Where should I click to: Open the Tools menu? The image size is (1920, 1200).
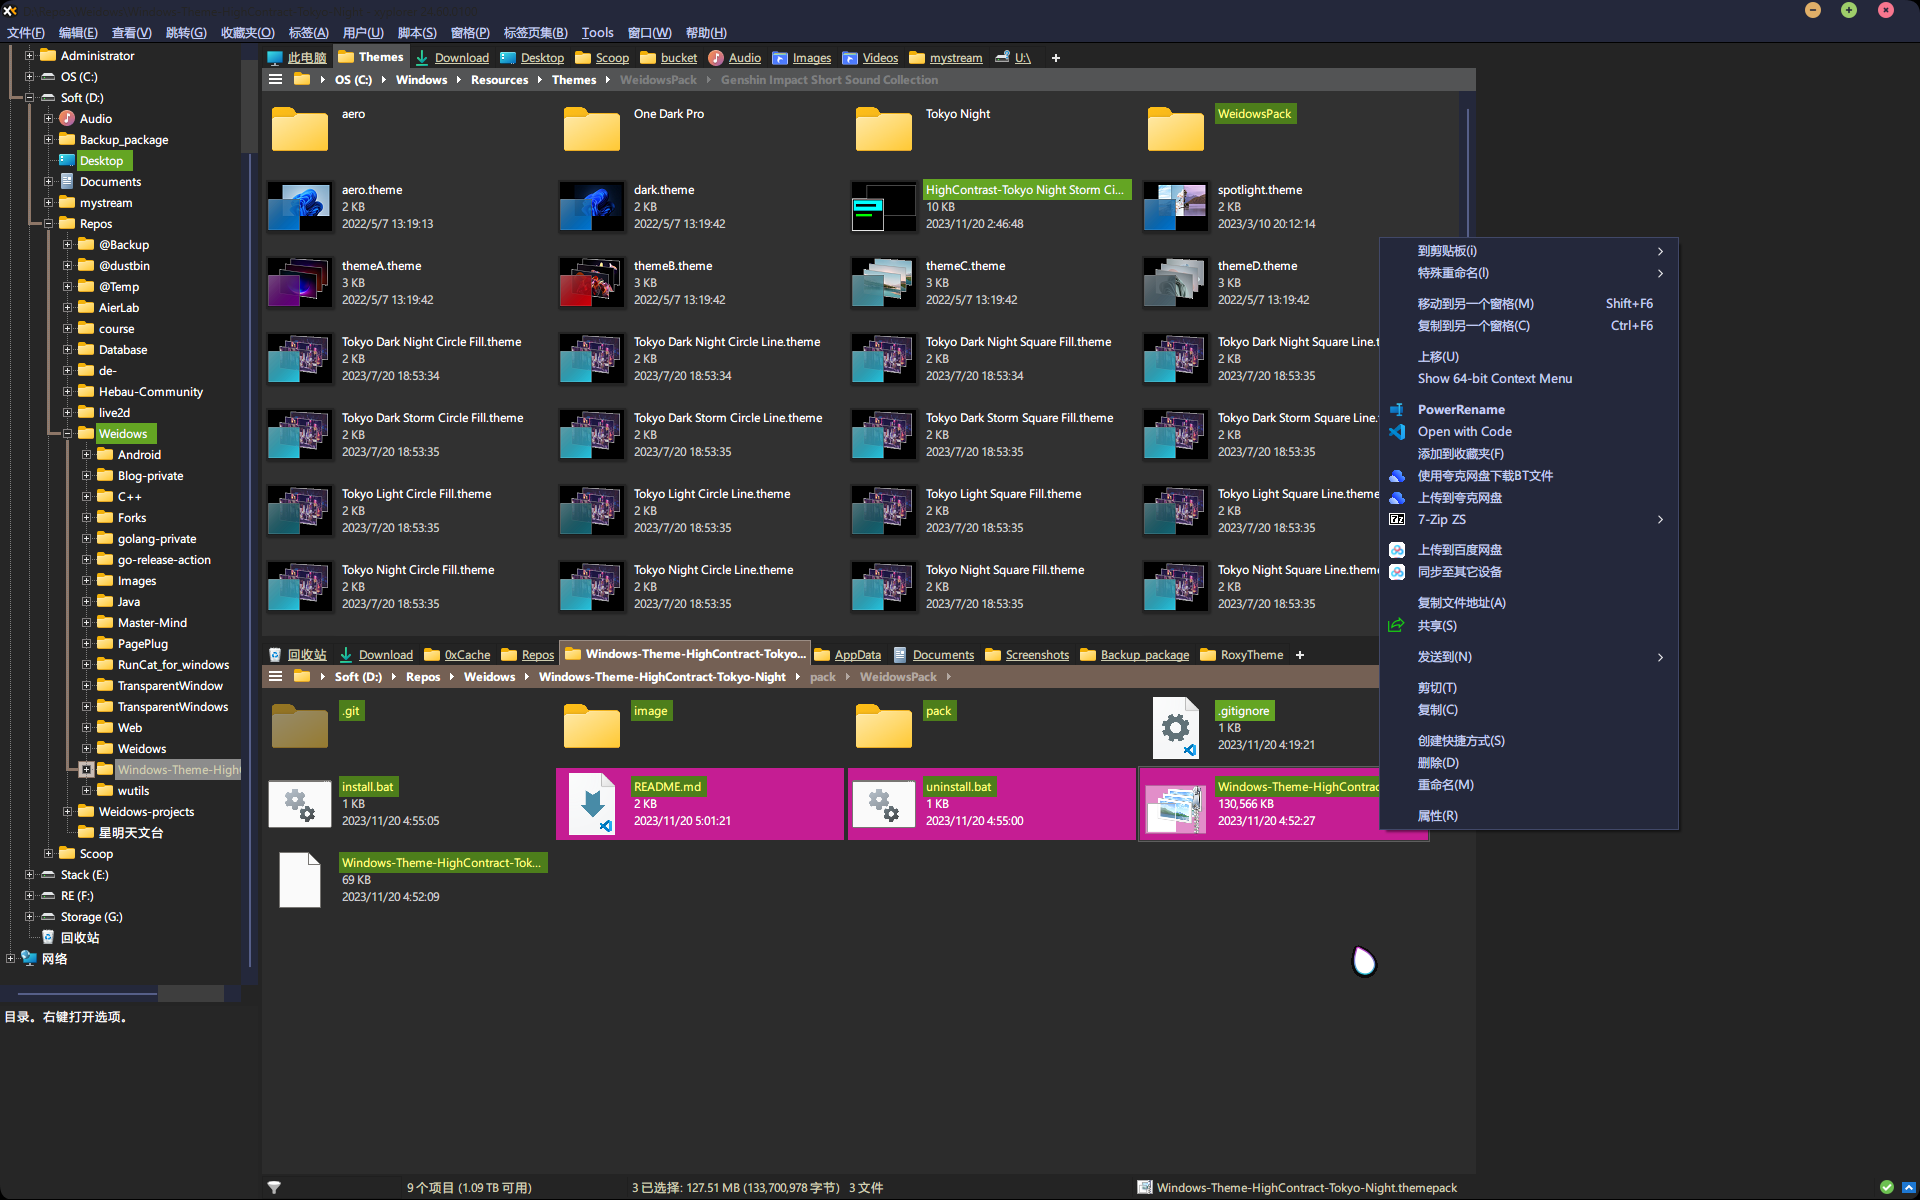(x=597, y=33)
